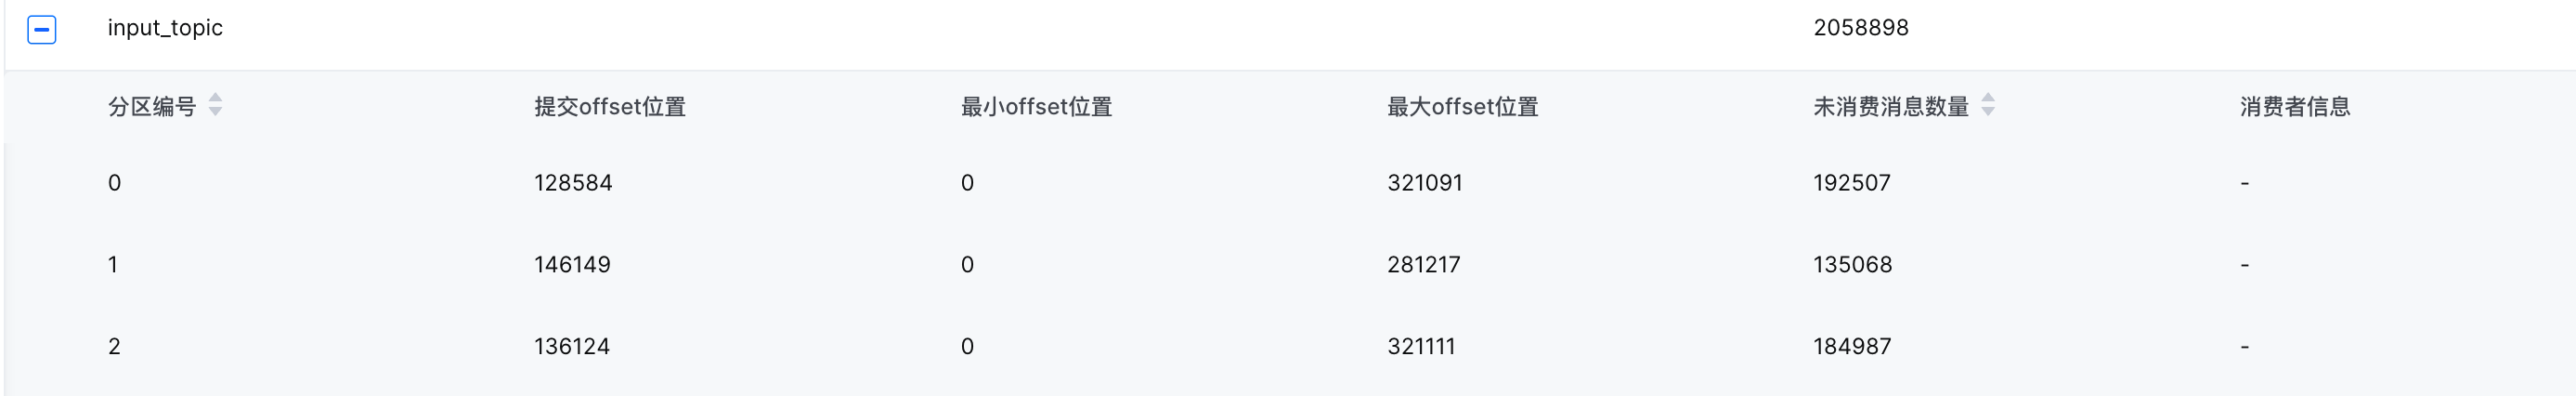Select total unconsumed count 2058898
This screenshot has width=2576, height=396.
1861,28
